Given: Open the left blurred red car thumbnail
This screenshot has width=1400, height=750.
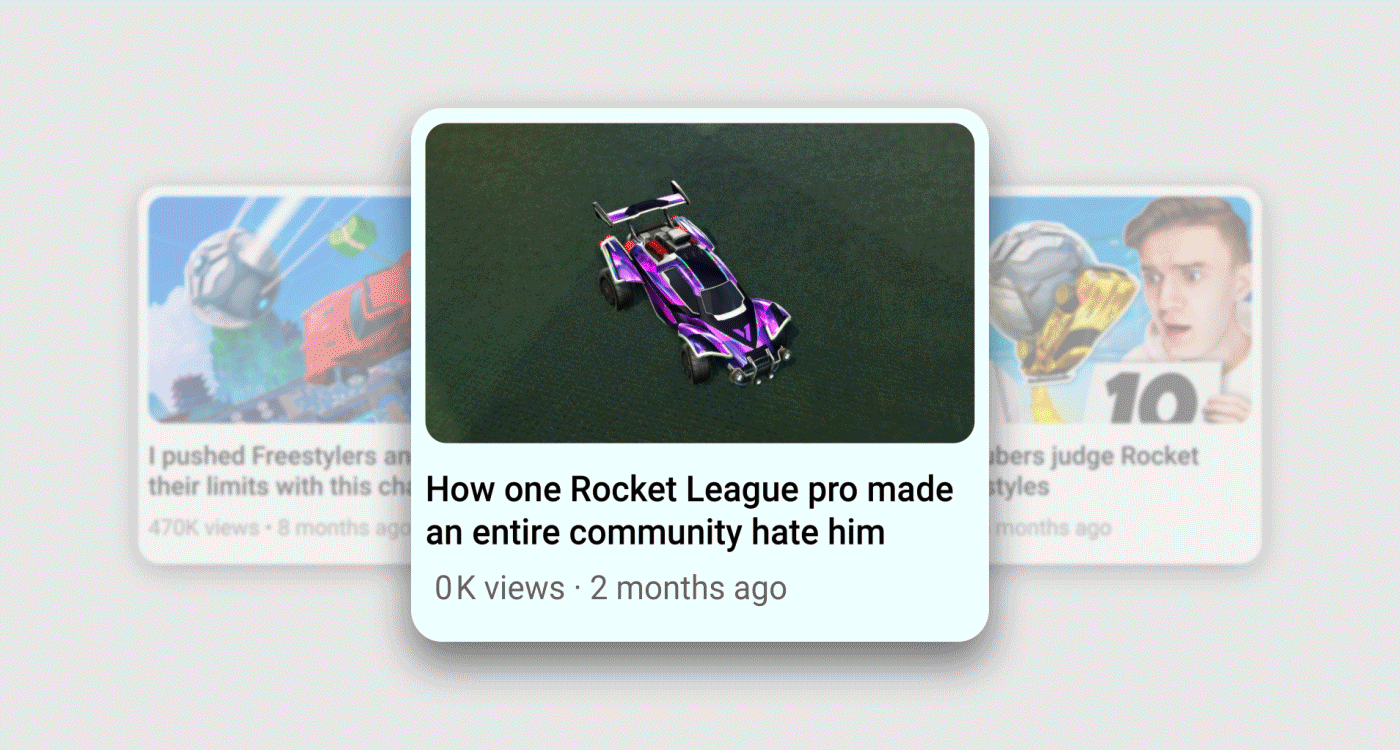Looking at the screenshot, I should (280, 309).
